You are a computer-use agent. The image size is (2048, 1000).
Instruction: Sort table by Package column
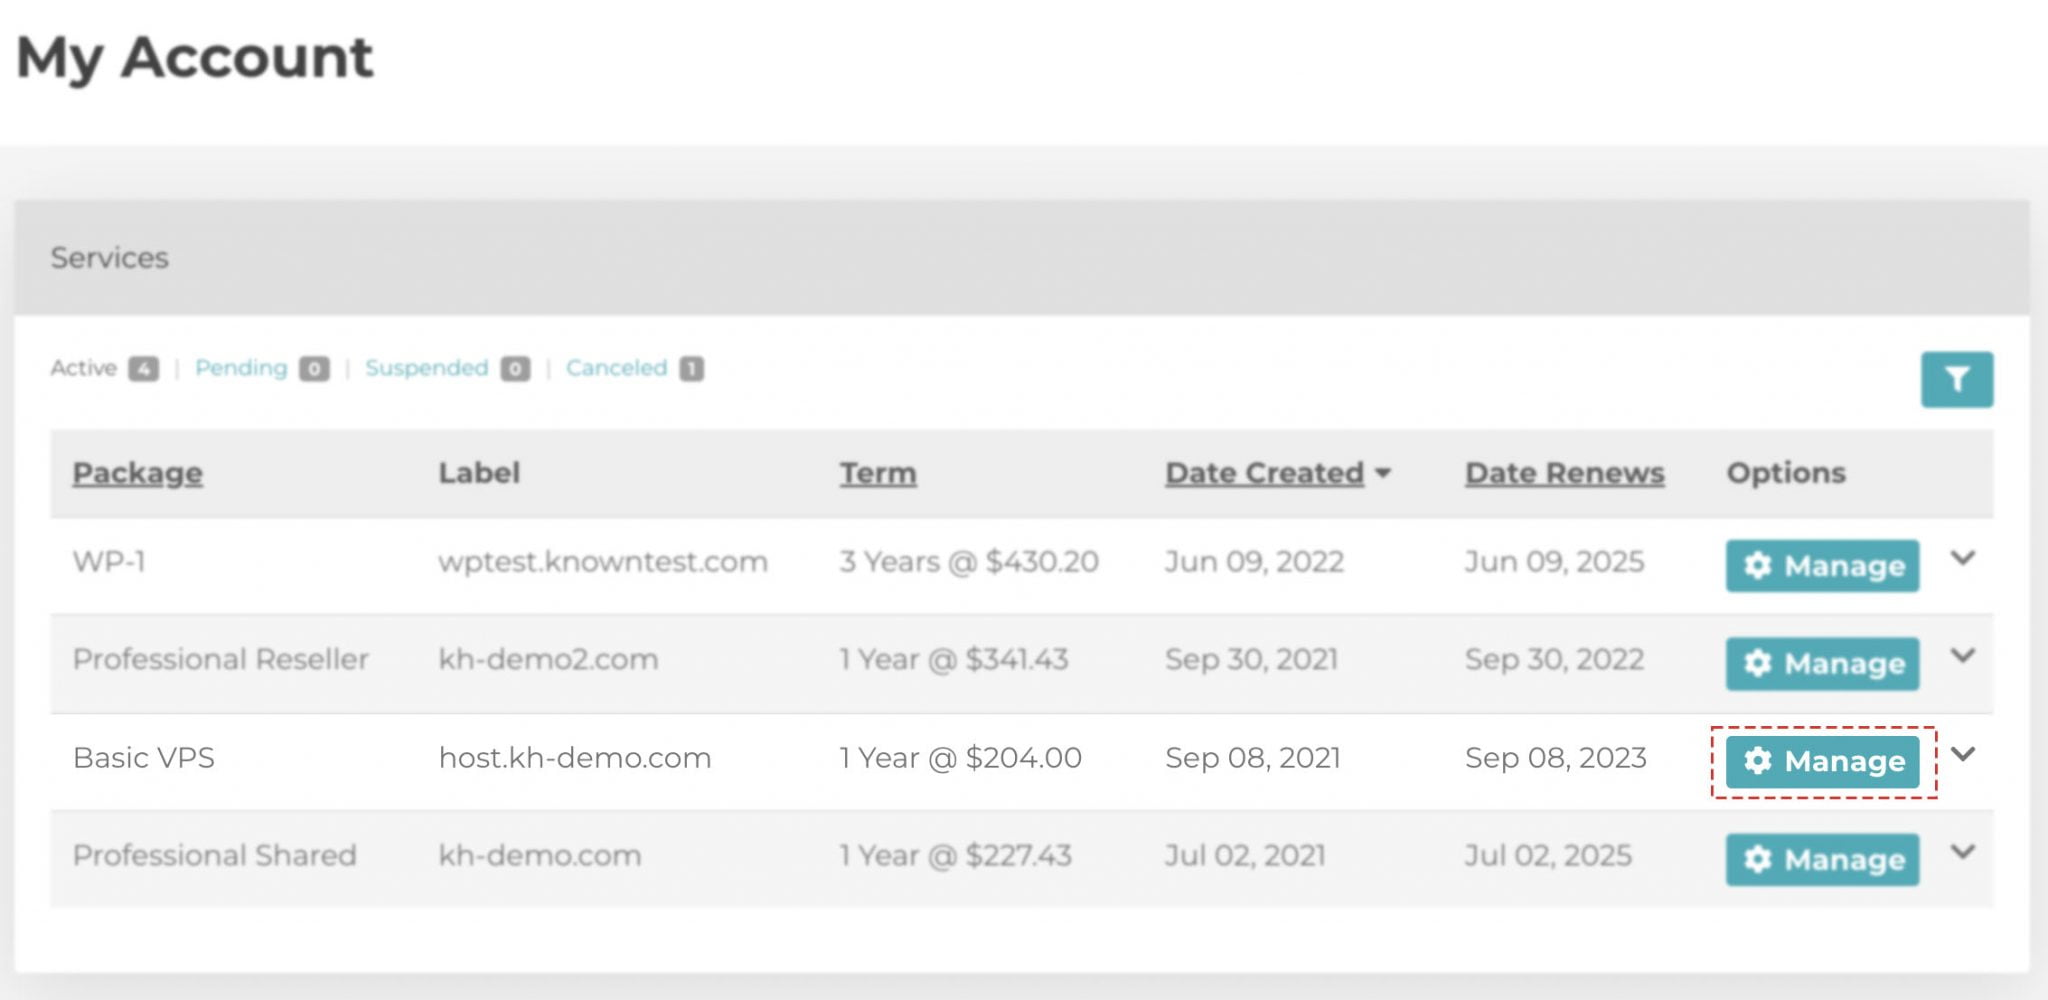click(138, 473)
